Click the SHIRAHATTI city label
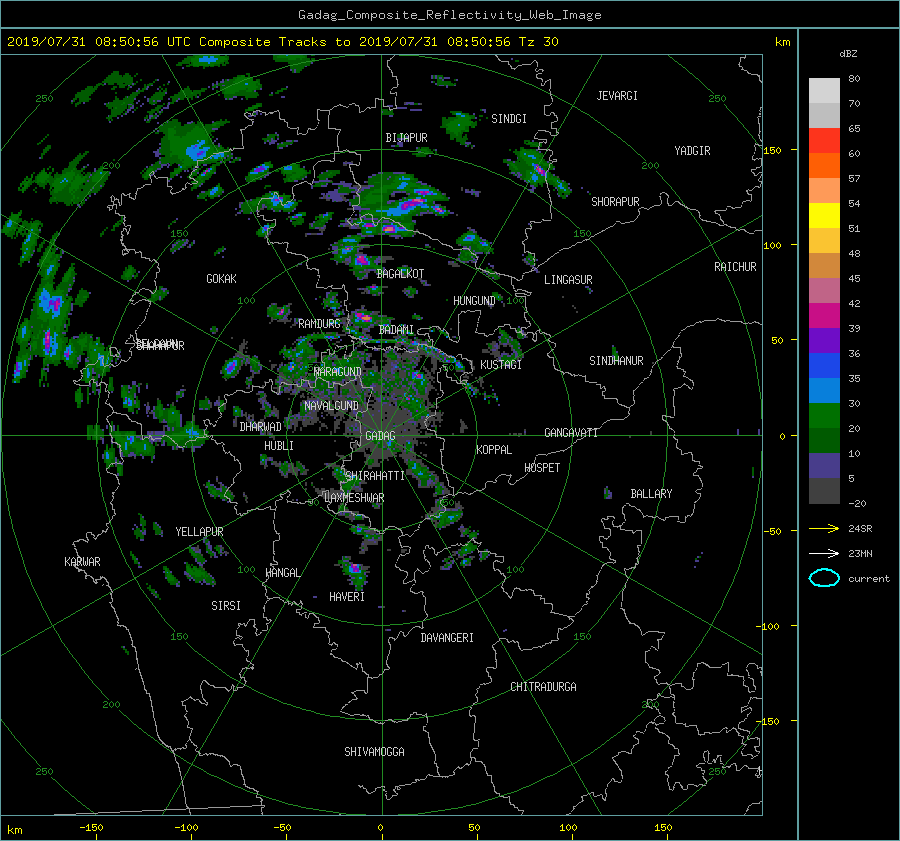900x841 pixels. tap(375, 476)
